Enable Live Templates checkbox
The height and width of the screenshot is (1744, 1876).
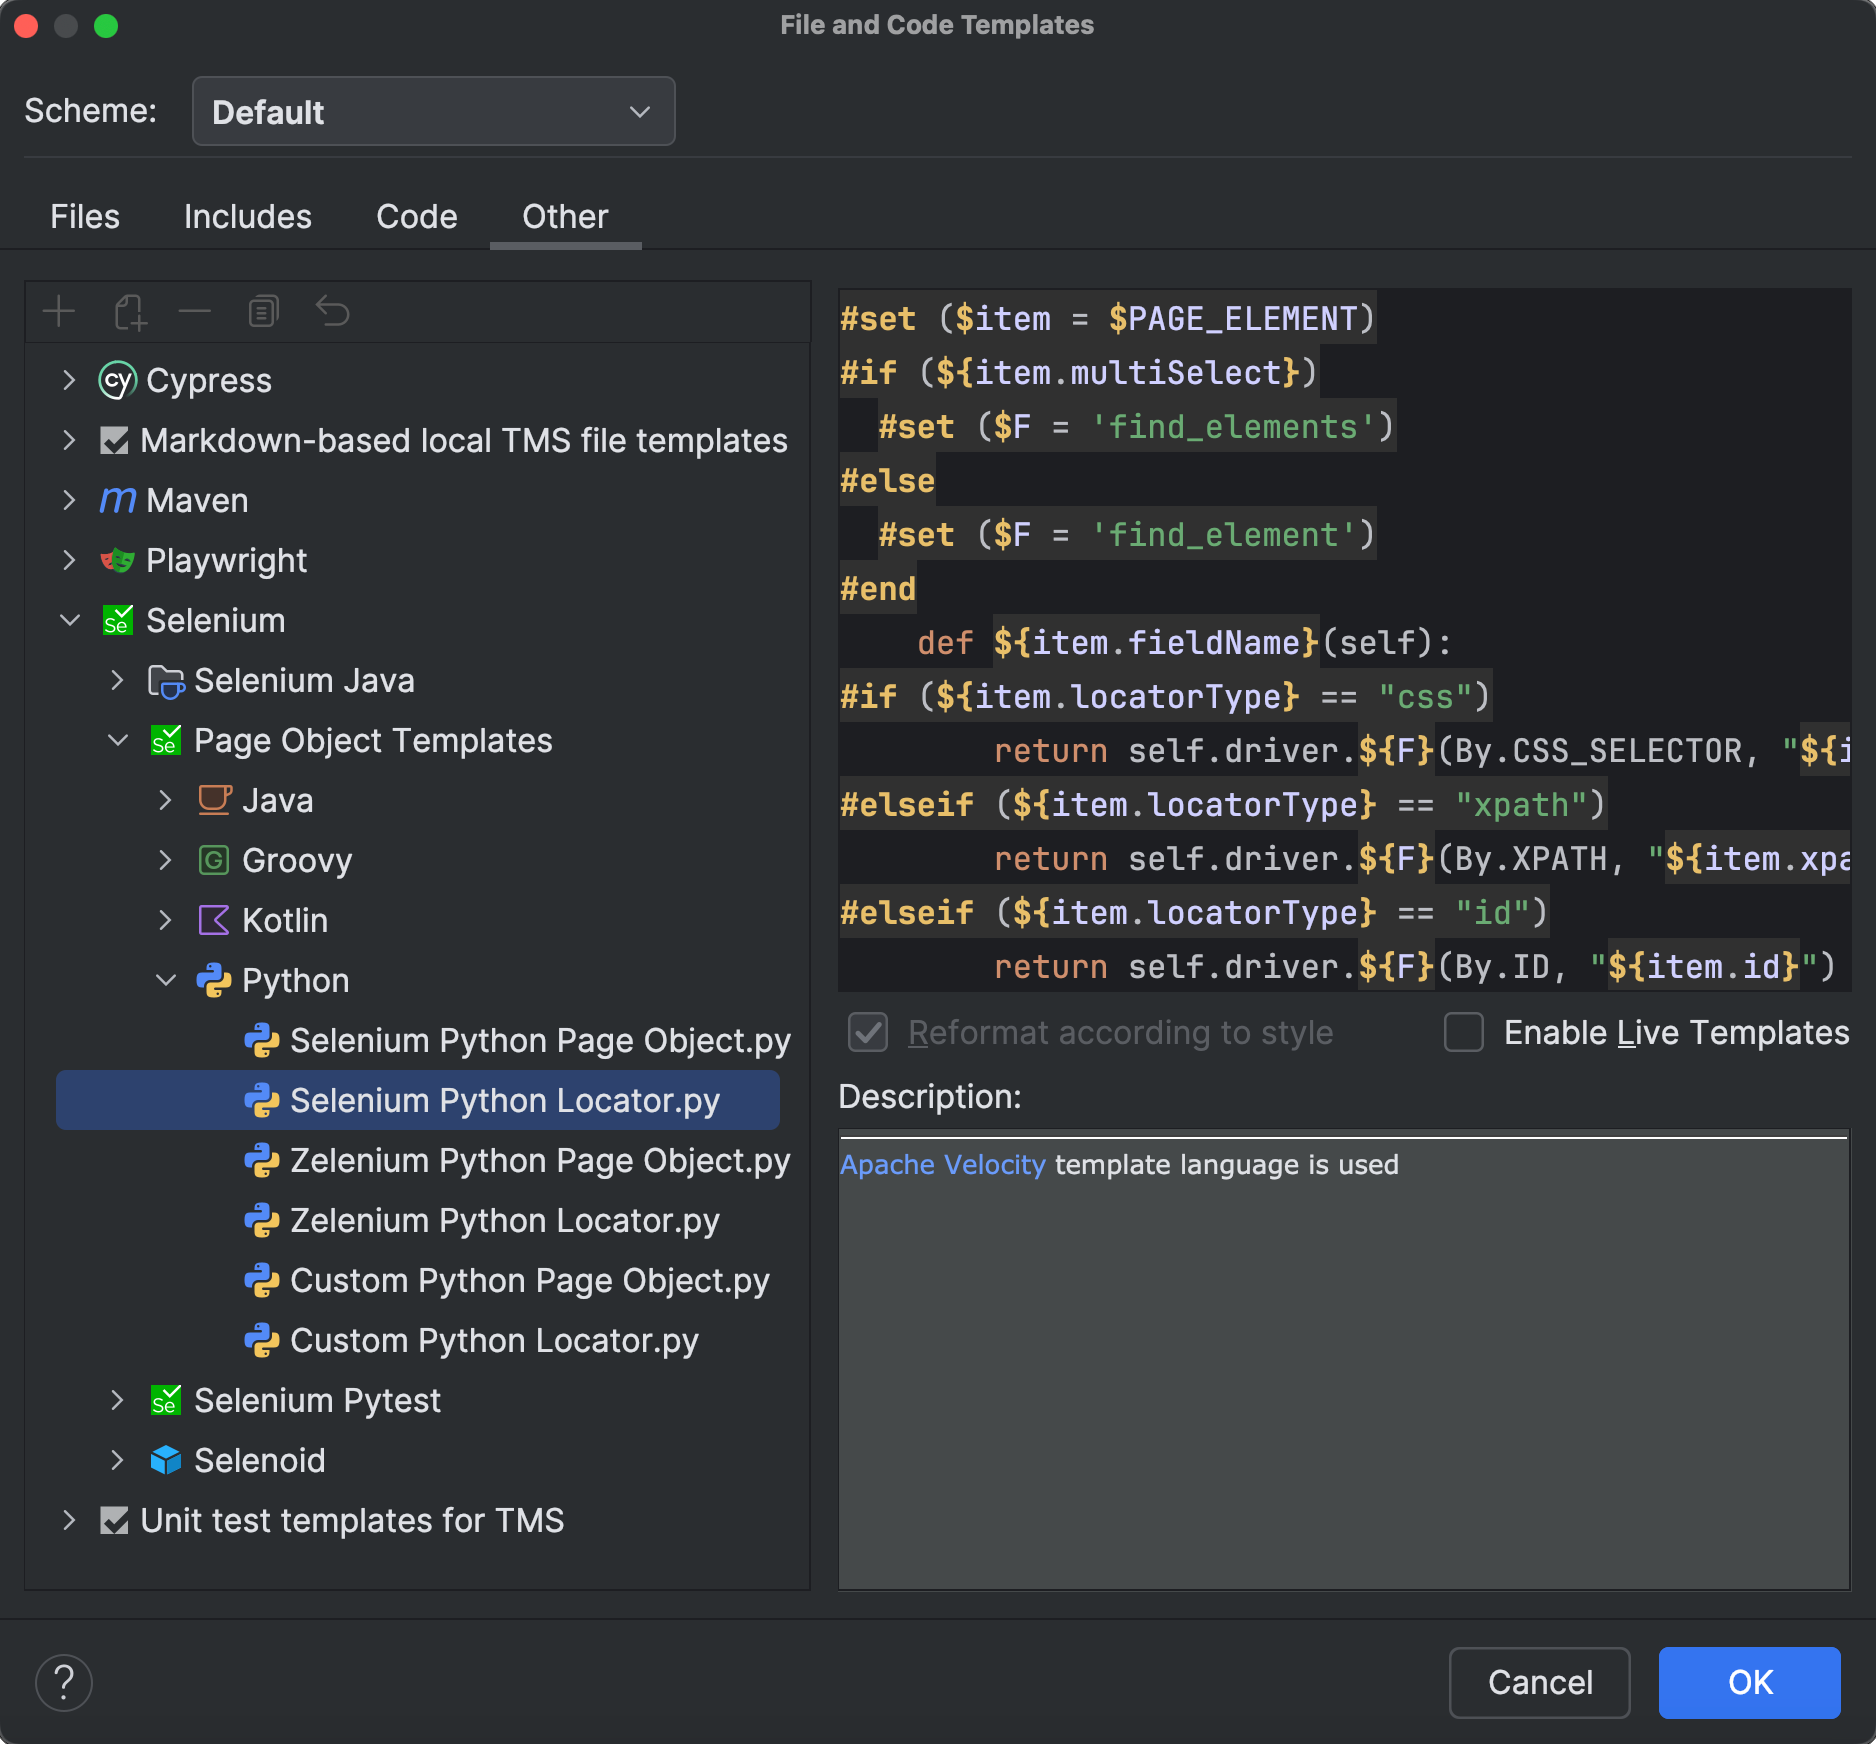(1463, 1033)
